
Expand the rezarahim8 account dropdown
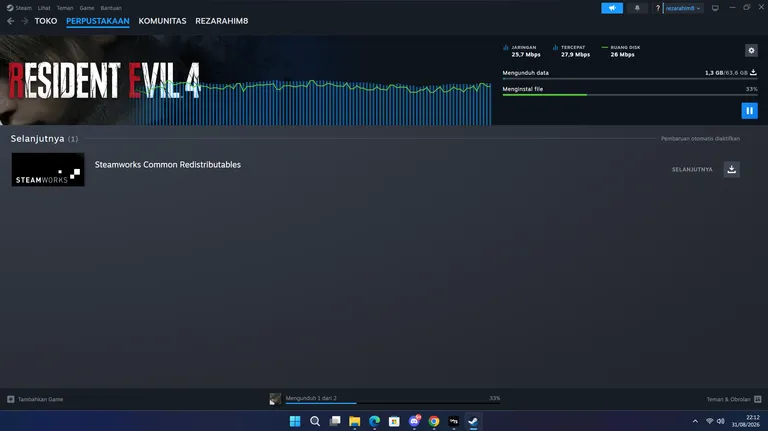(683, 8)
